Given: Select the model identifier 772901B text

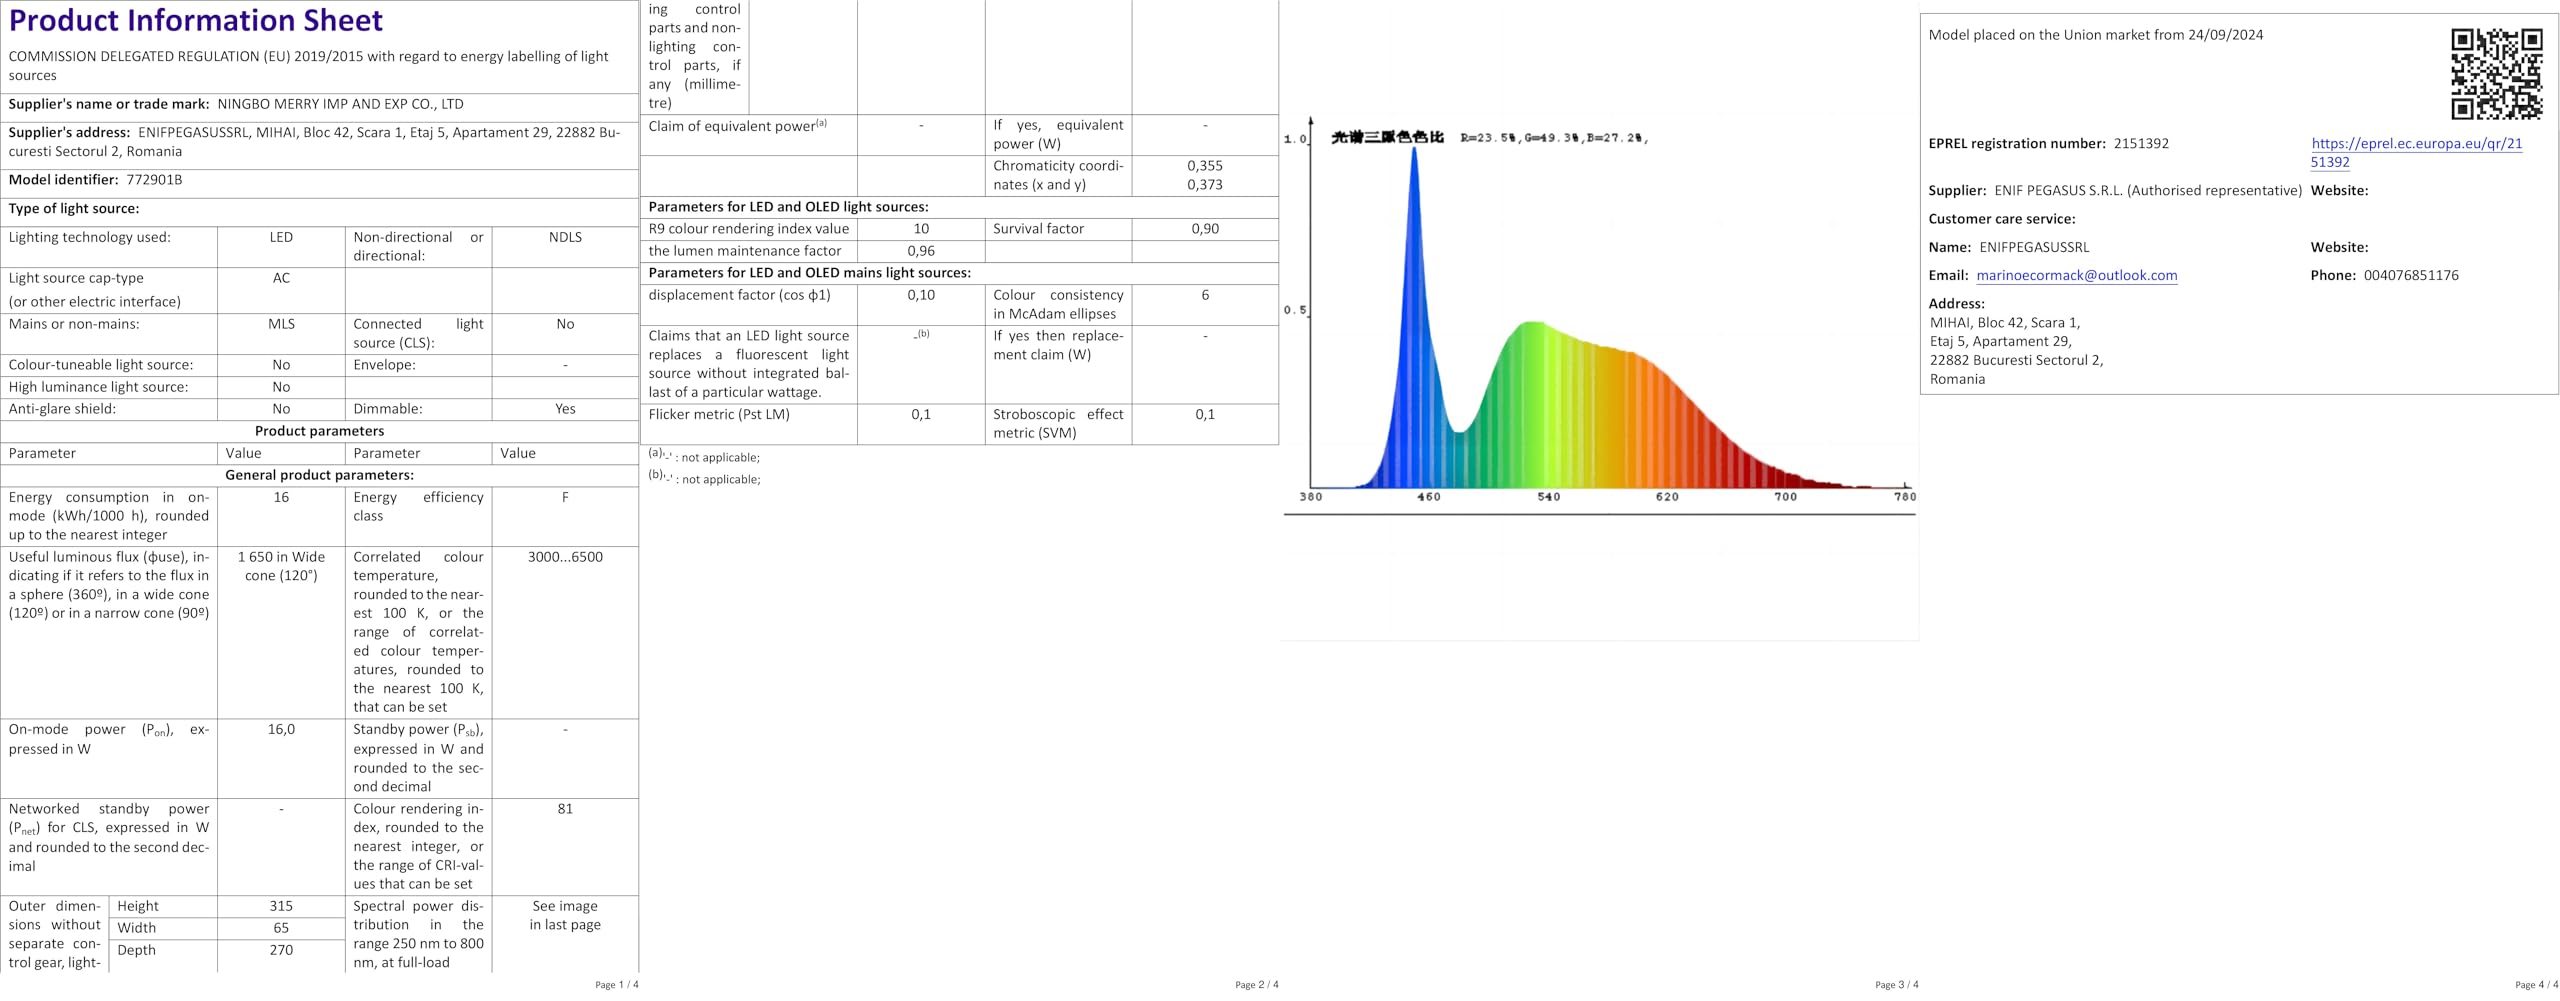Looking at the screenshot, I should [x=154, y=180].
